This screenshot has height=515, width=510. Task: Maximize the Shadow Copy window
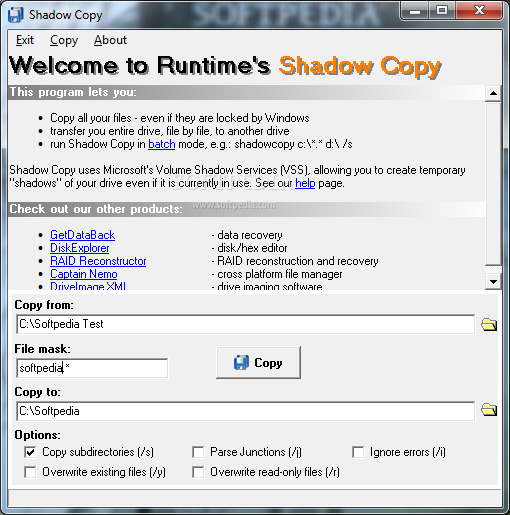click(442, 11)
